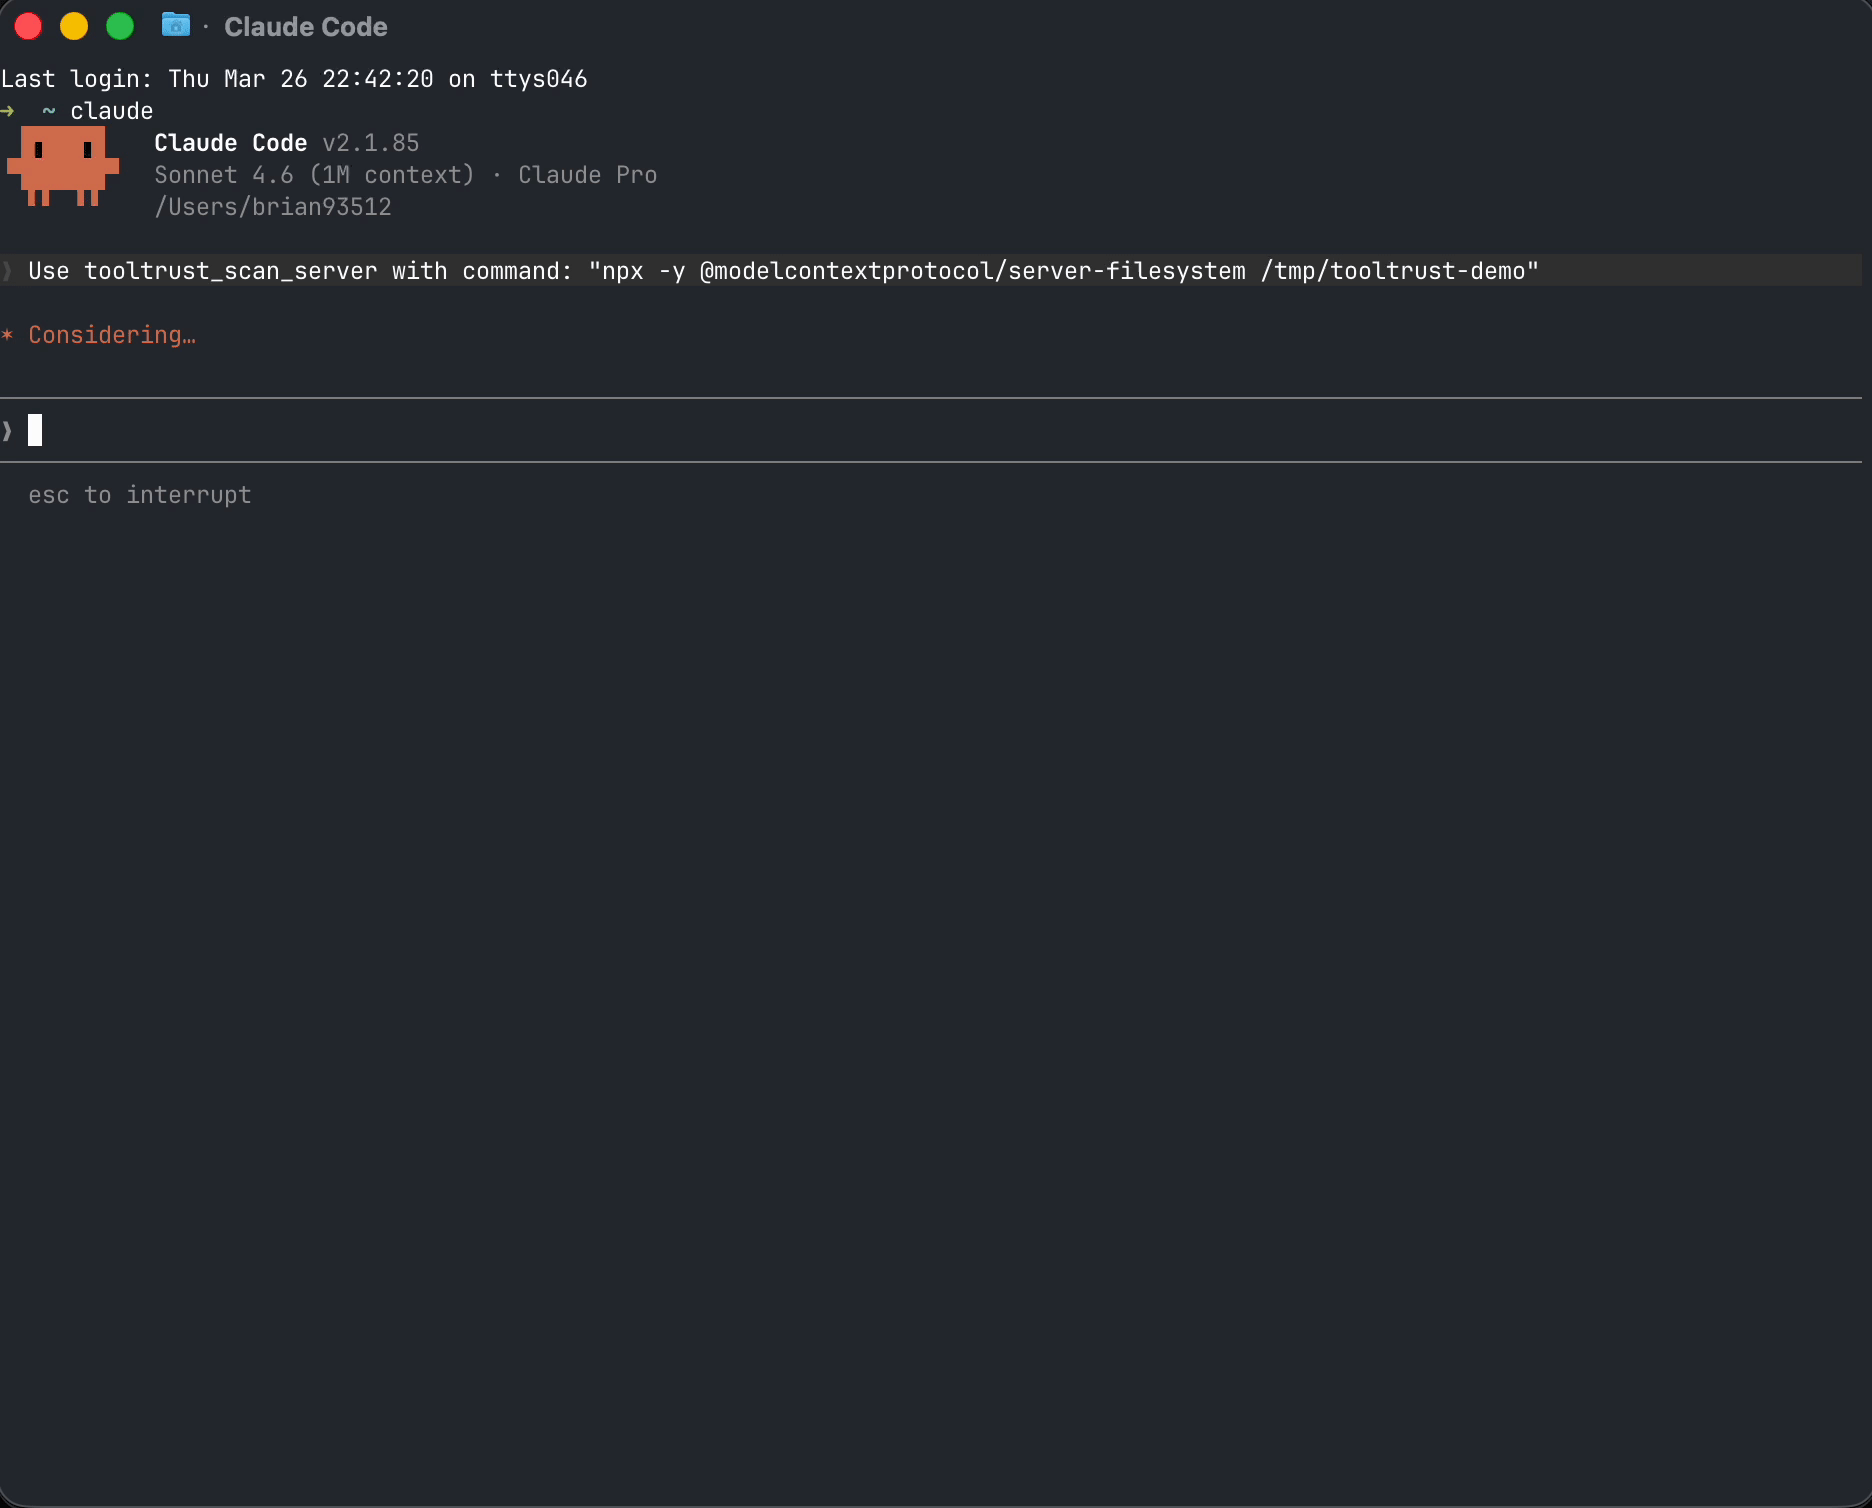Click the Claude Code title text
Image resolution: width=1872 pixels, height=1508 pixels.
(305, 27)
